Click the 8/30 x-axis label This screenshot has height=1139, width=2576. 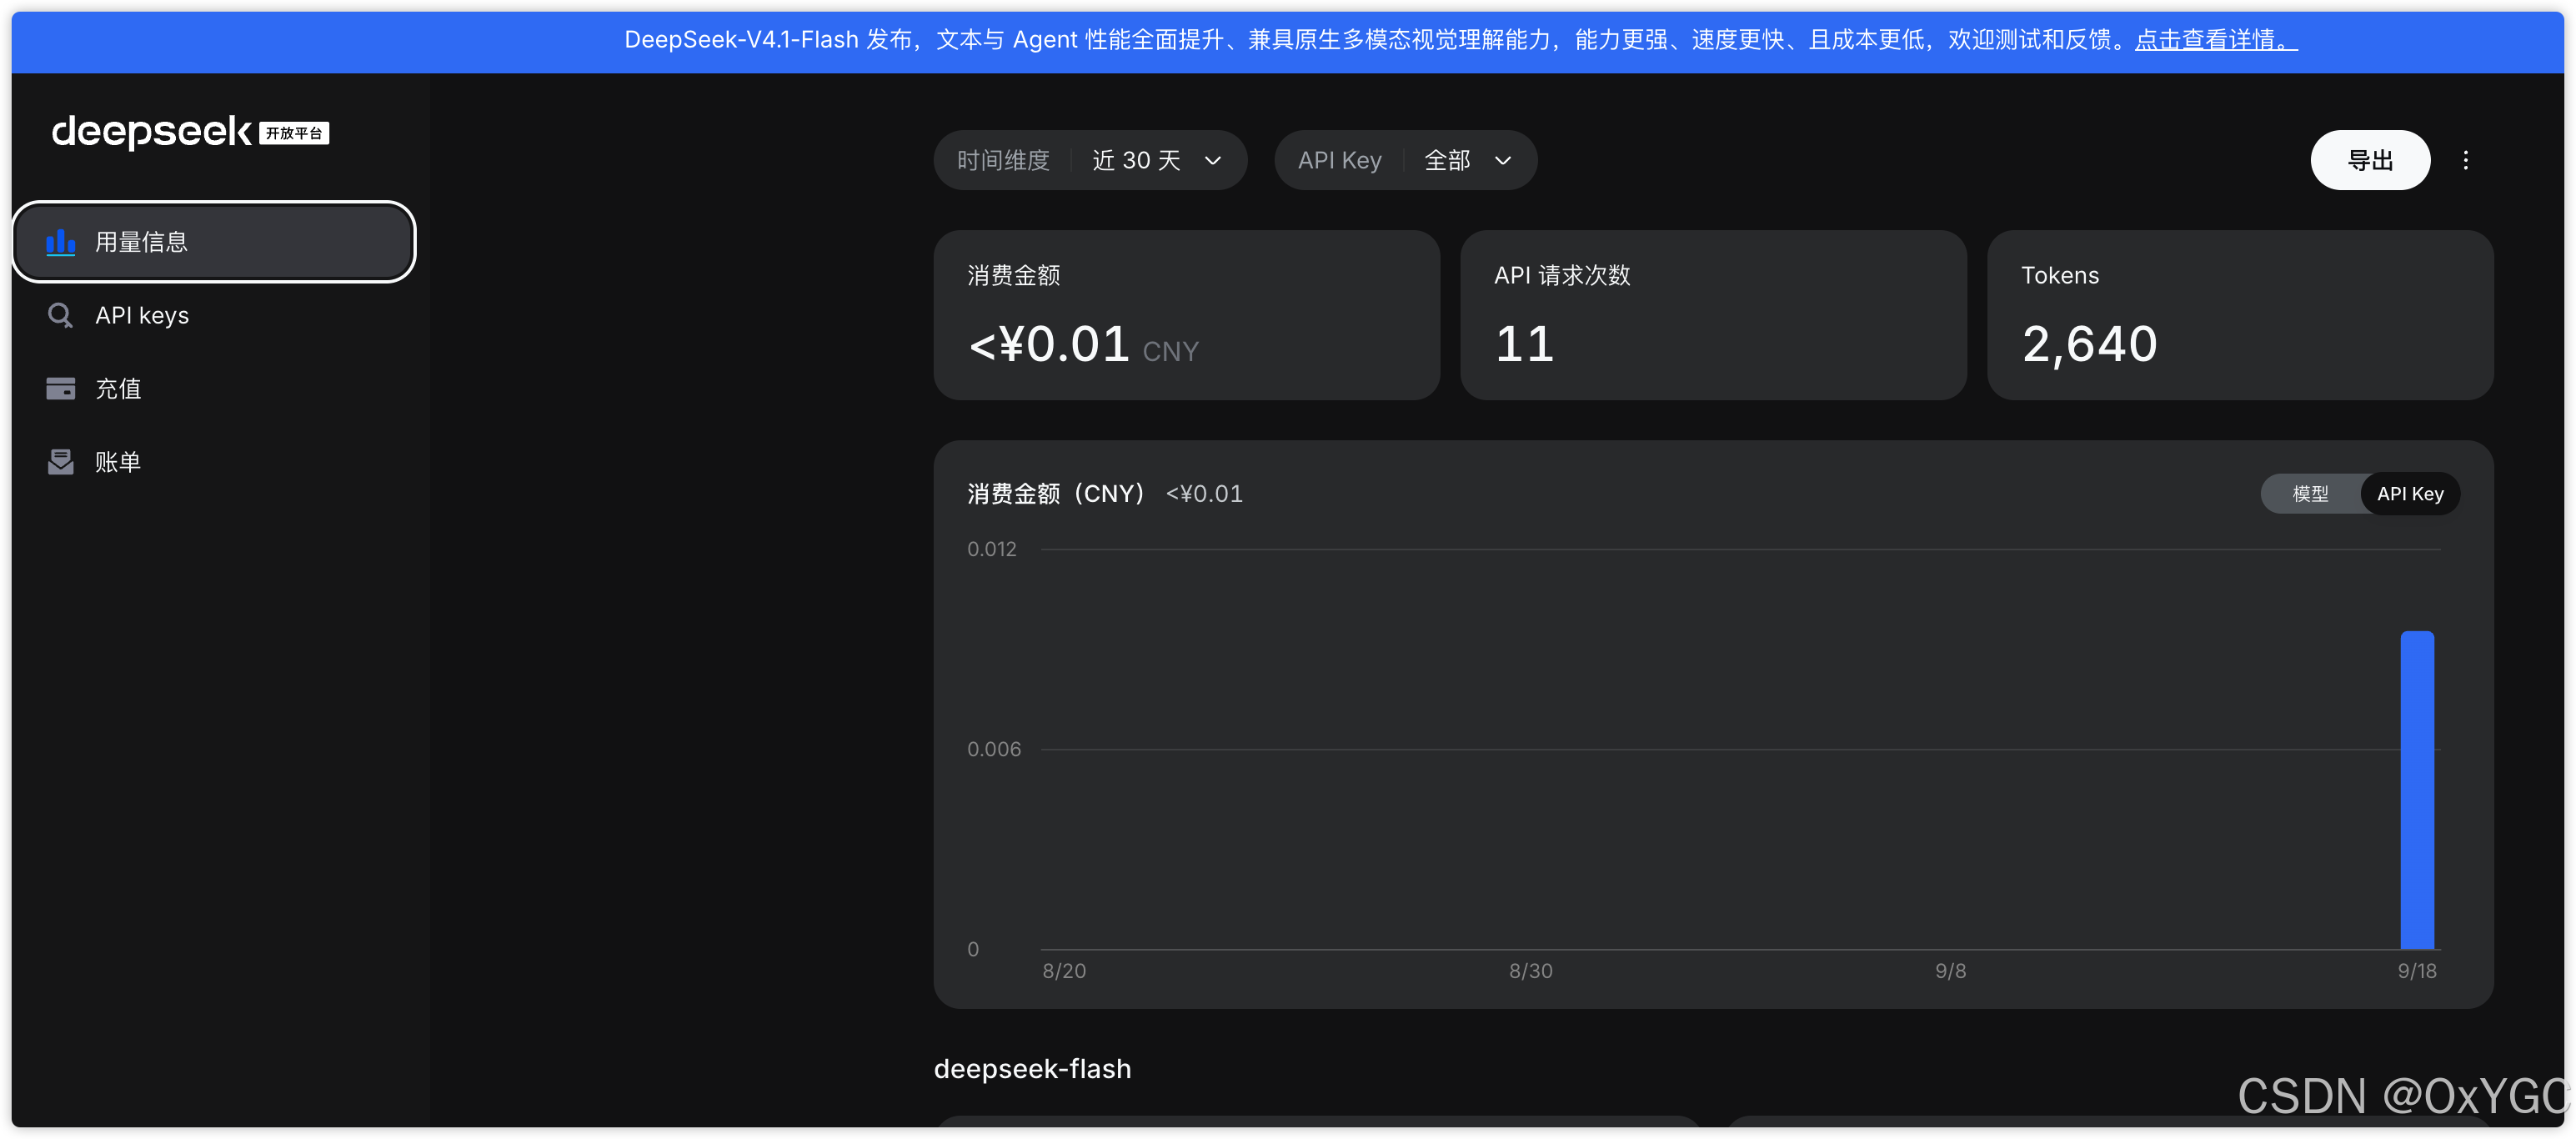click(1530, 971)
